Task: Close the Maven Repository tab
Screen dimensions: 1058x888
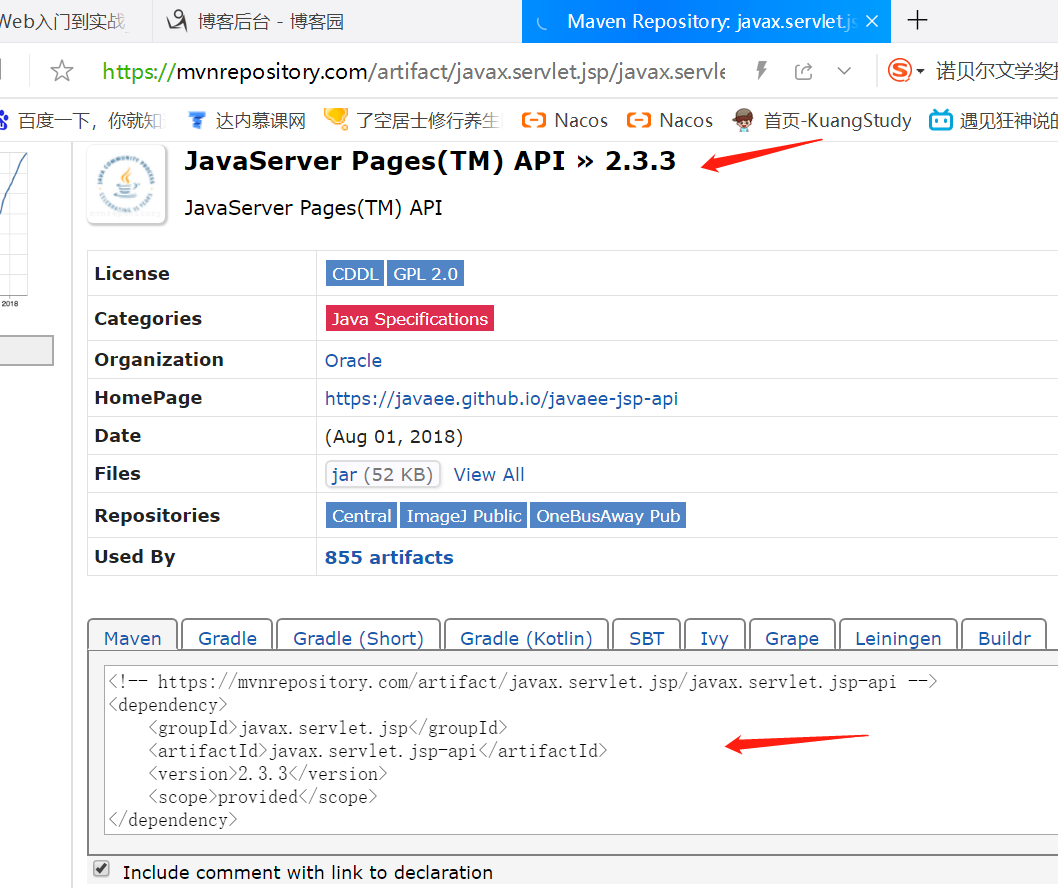Action: click(x=872, y=22)
